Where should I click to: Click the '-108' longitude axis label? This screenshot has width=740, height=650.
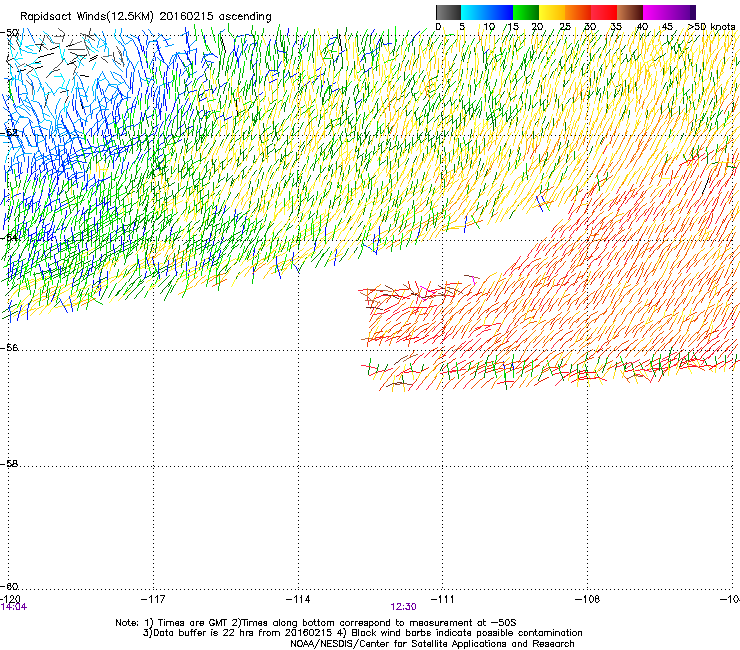click(x=588, y=599)
